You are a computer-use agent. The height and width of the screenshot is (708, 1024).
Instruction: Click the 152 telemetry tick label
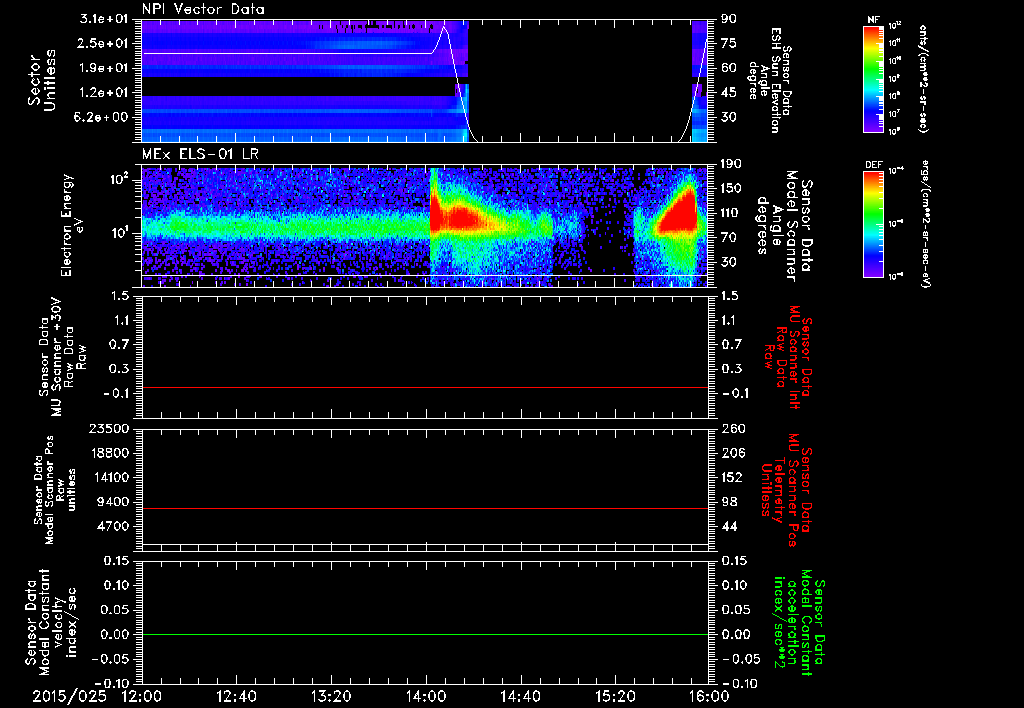(731, 477)
